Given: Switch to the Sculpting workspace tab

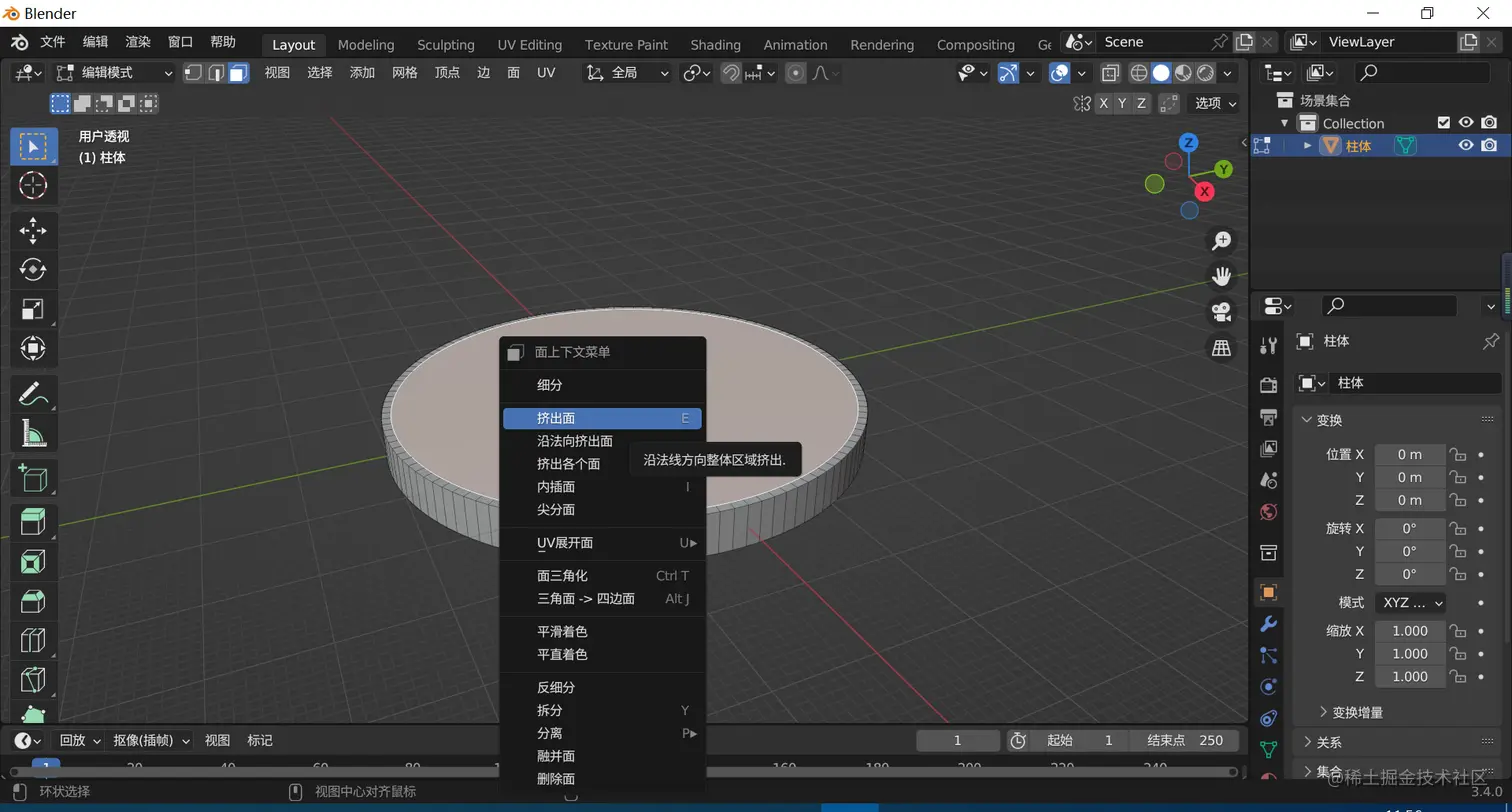Looking at the screenshot, I should pos(446,45).
